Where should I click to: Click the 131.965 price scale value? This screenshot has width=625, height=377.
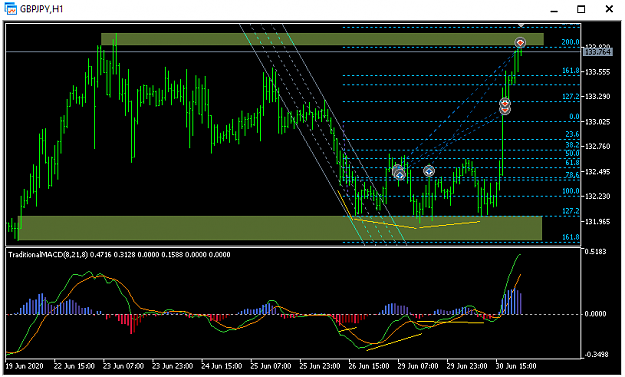597,222
